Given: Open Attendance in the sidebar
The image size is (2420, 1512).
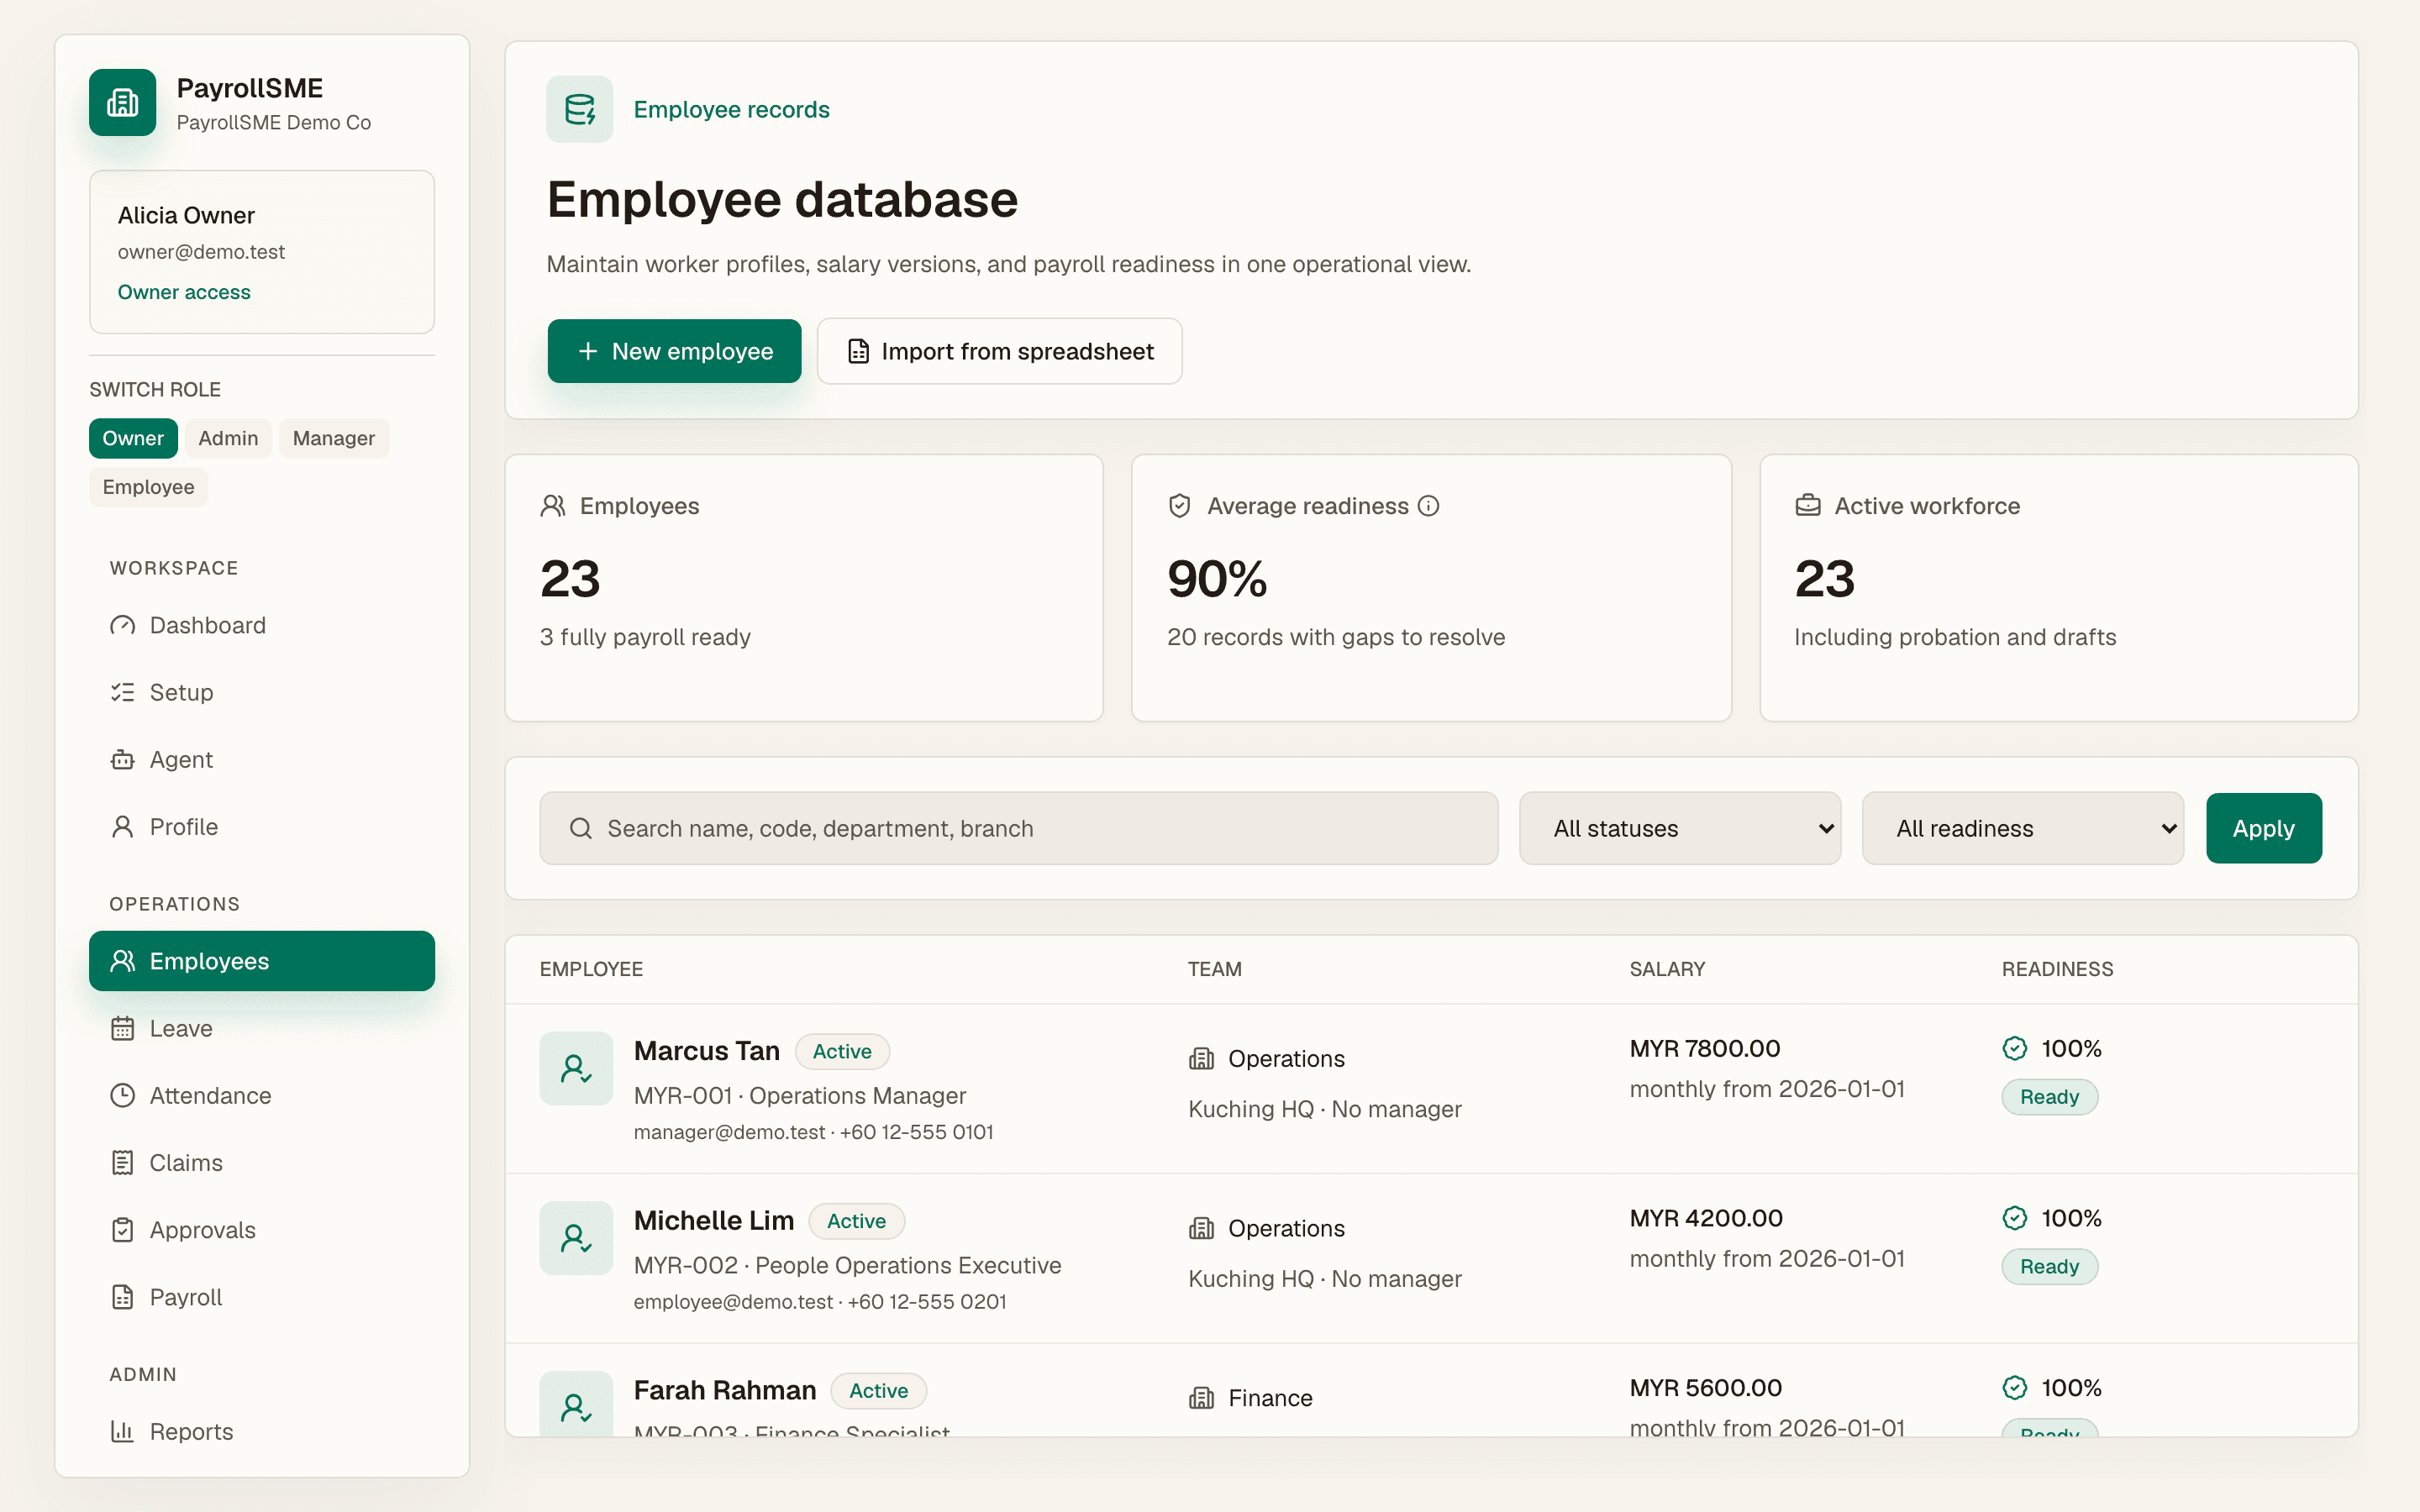Looking at the screenshot, I should (x=262, y=1096).
